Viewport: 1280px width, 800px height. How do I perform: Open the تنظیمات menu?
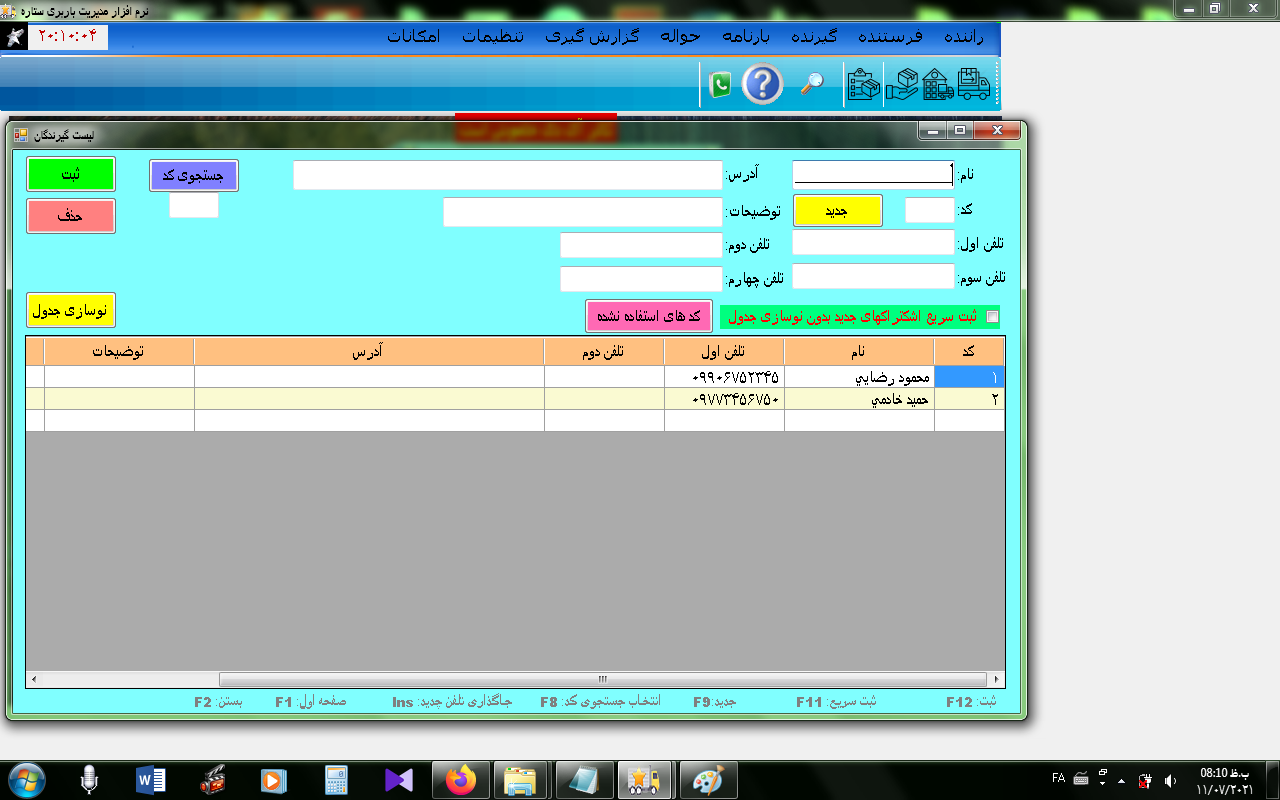[491, 36]
